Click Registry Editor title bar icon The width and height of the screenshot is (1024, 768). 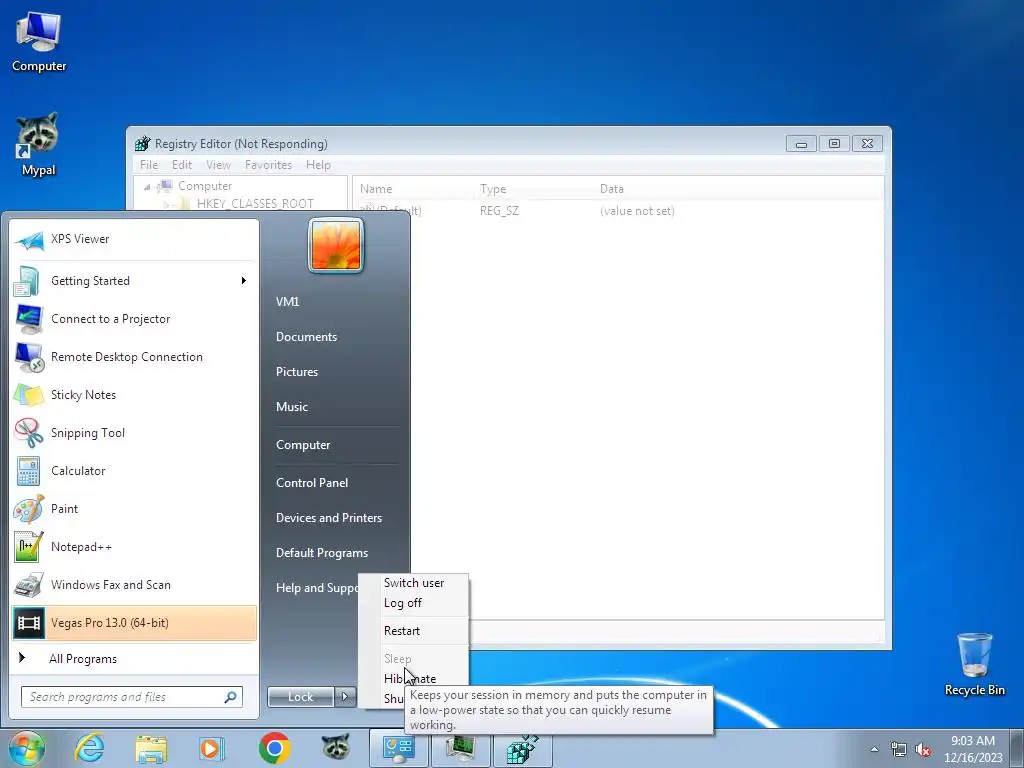(142, 144)
